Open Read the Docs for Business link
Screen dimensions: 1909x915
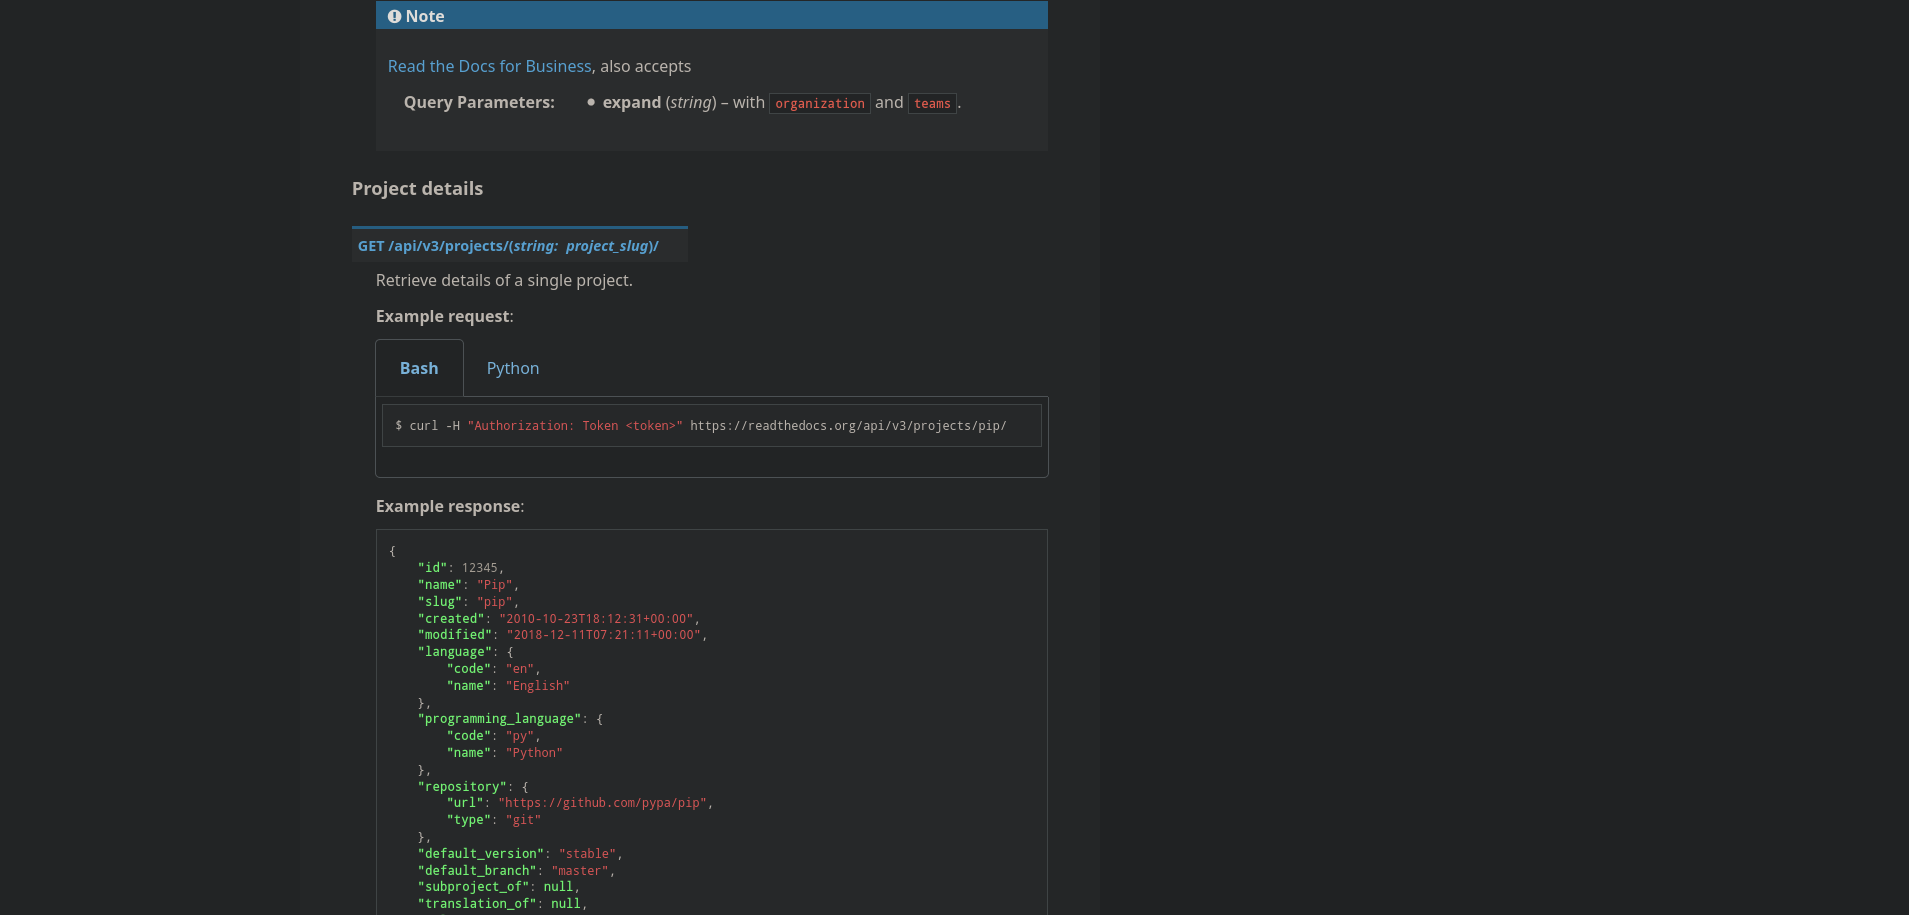[x=490, y=66]
